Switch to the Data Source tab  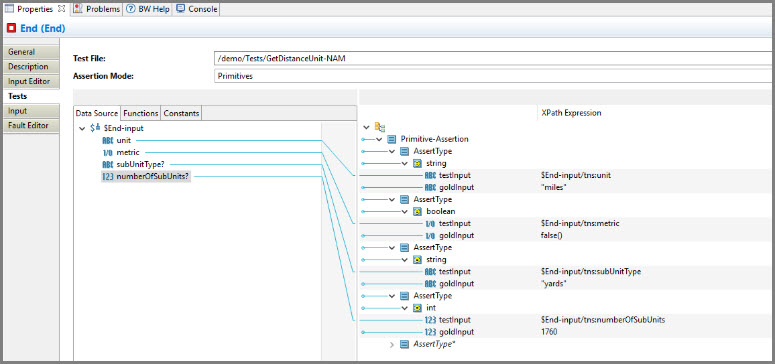pos(97,113)
